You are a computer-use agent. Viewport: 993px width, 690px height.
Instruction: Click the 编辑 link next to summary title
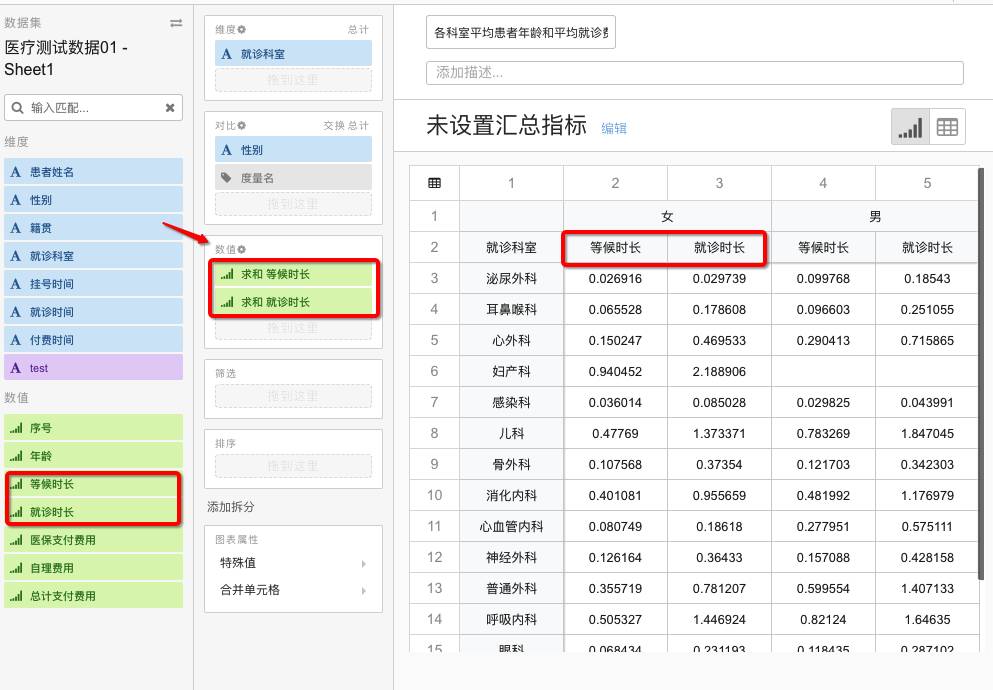[x=614, y=128]
